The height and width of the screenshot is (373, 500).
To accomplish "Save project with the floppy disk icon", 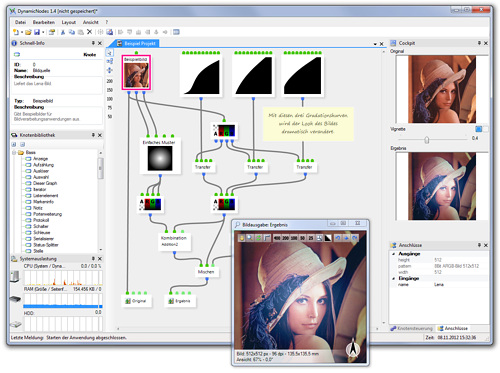I will tap(37, 32).
